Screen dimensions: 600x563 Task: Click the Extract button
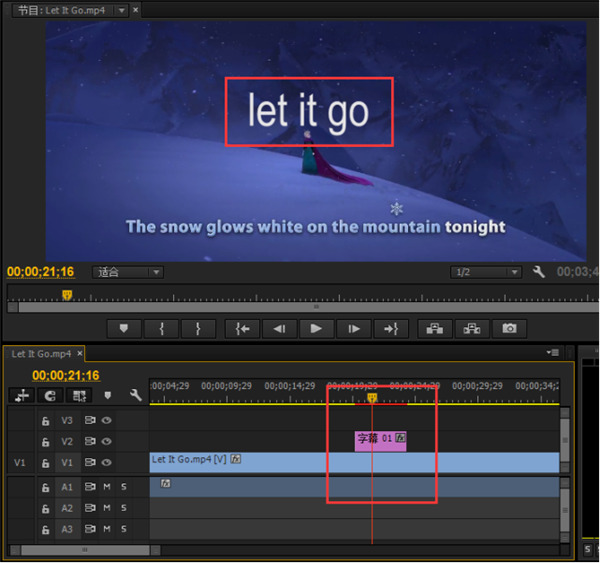472,328
